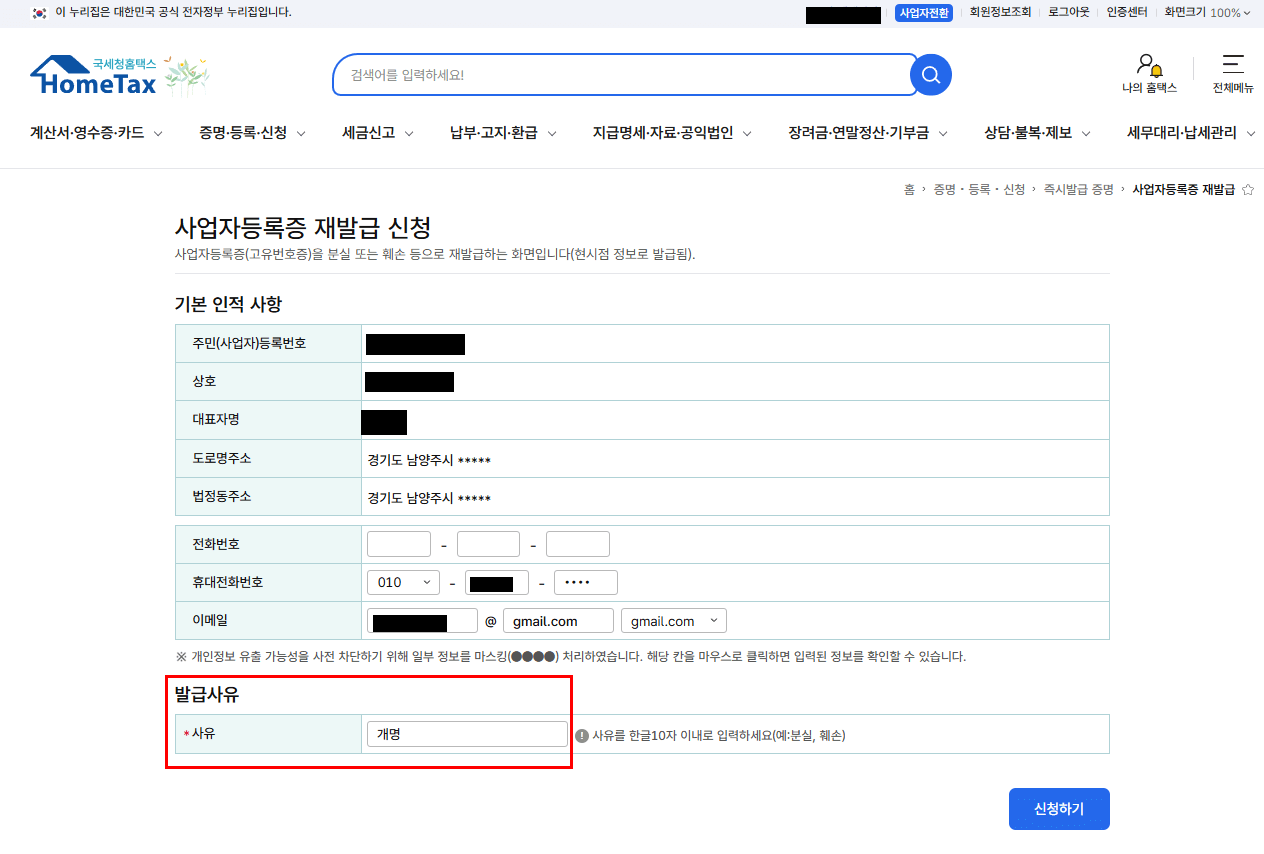Image resolution: width=1264 pixels, height=854 pixels.
Task: Expand the 세금신고 menu chevron
Action: (411, 132)
